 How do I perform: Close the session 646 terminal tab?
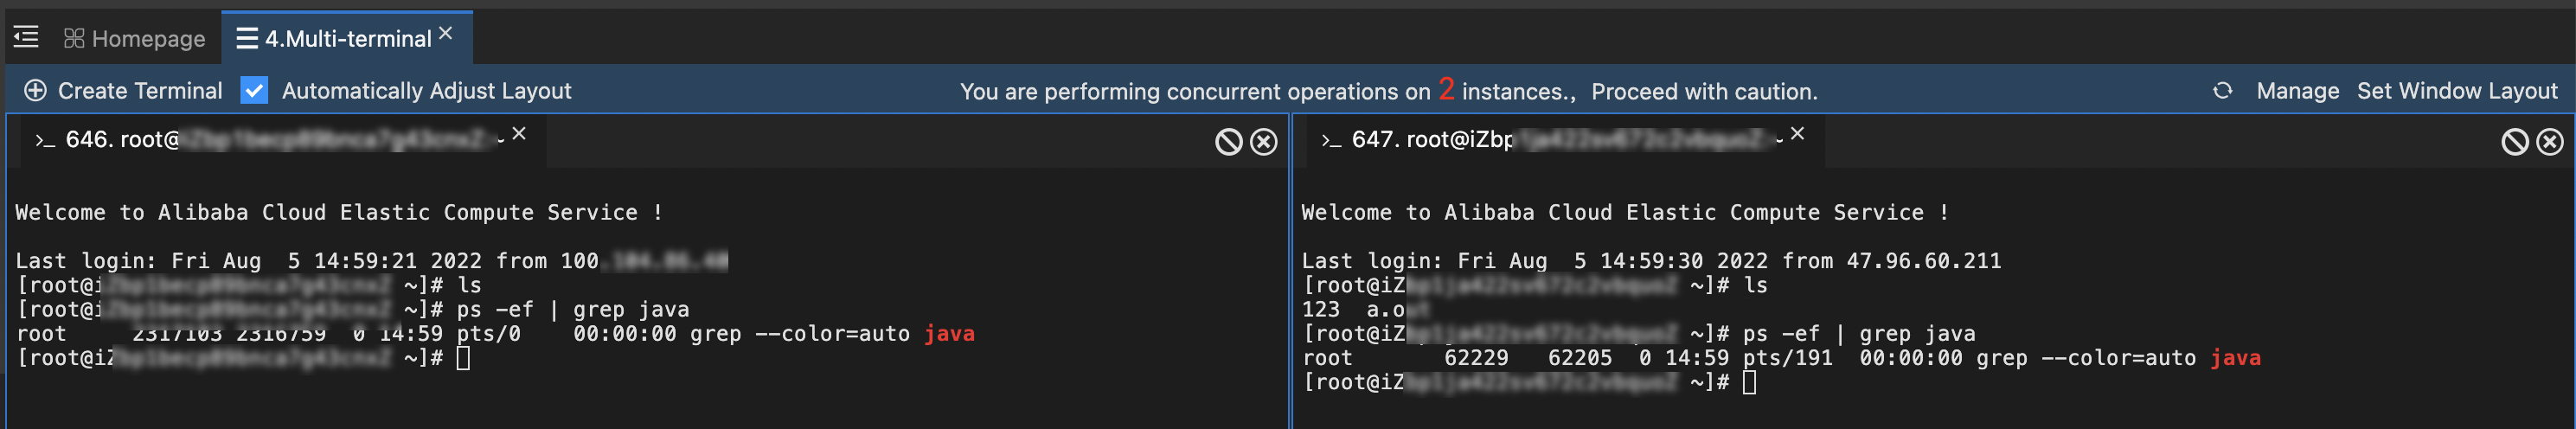coord(519,134)
